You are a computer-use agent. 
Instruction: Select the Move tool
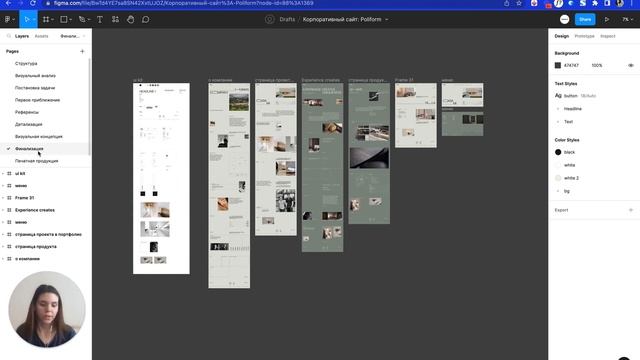pos(27,19)
